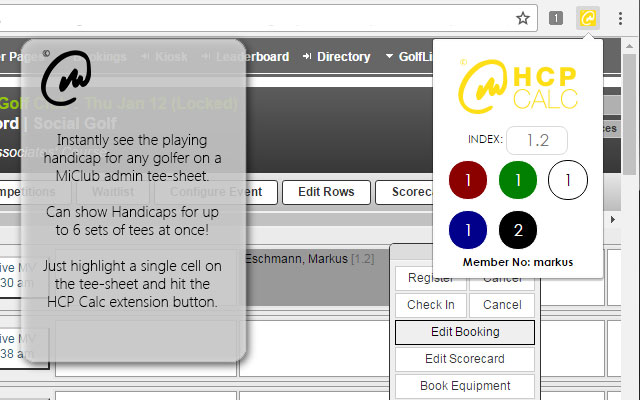
Task: Select Book Equipment in context menu
Action: click(x=465, y=386)
